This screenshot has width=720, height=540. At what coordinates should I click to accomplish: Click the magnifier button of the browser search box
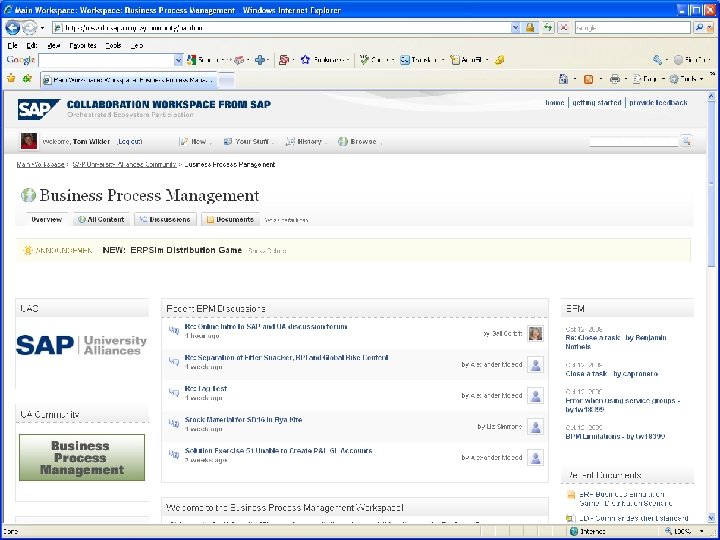tap(699, 28)
